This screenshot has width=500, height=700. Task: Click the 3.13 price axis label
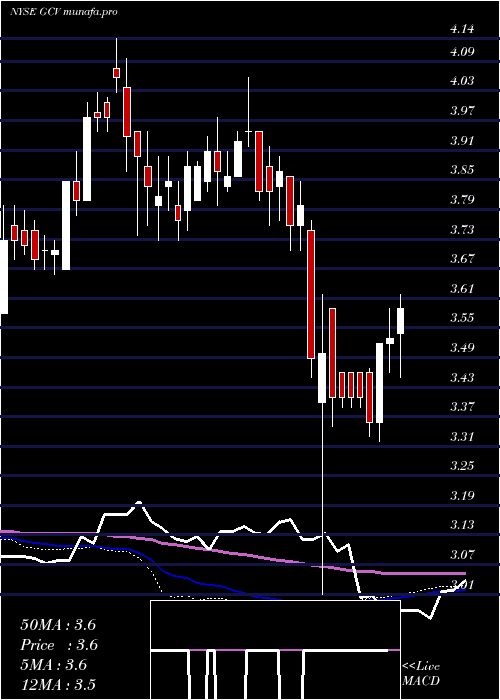coord(462,524)
